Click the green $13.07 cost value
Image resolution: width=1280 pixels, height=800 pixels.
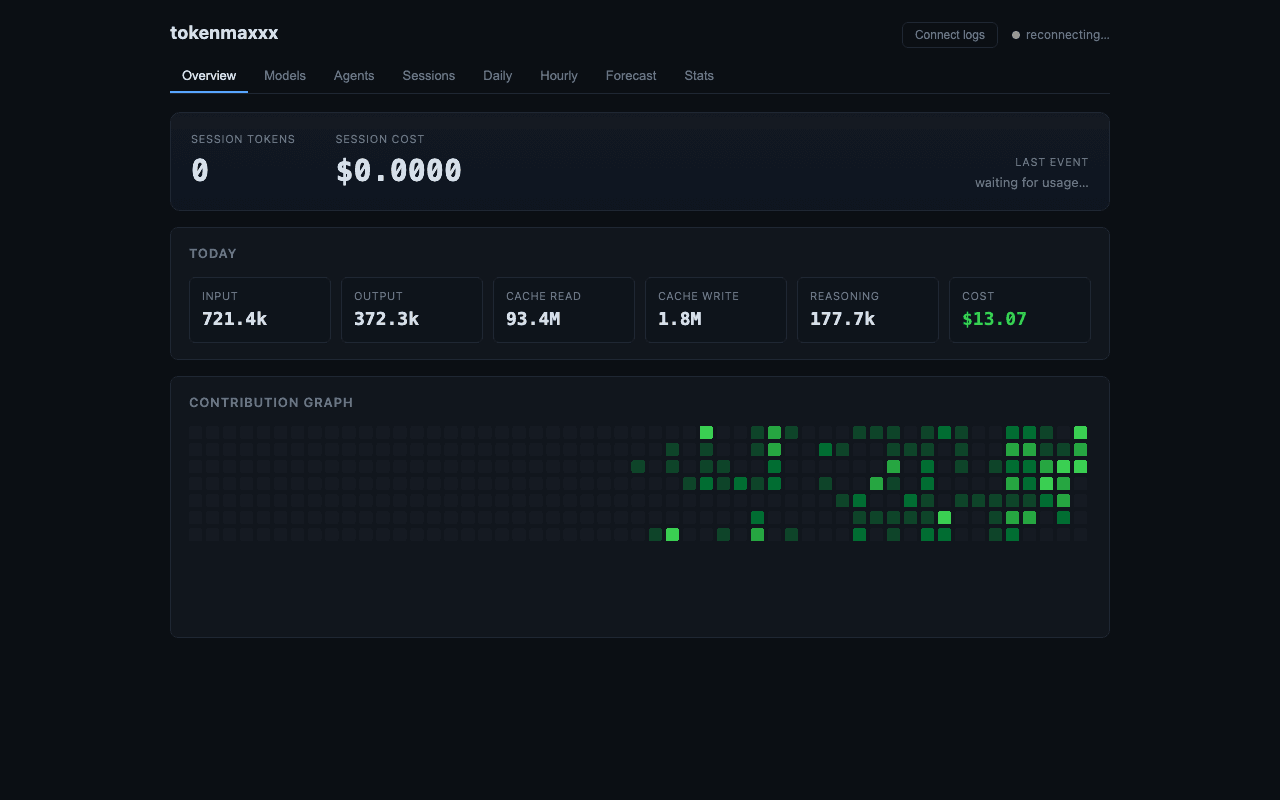[994, 319]
